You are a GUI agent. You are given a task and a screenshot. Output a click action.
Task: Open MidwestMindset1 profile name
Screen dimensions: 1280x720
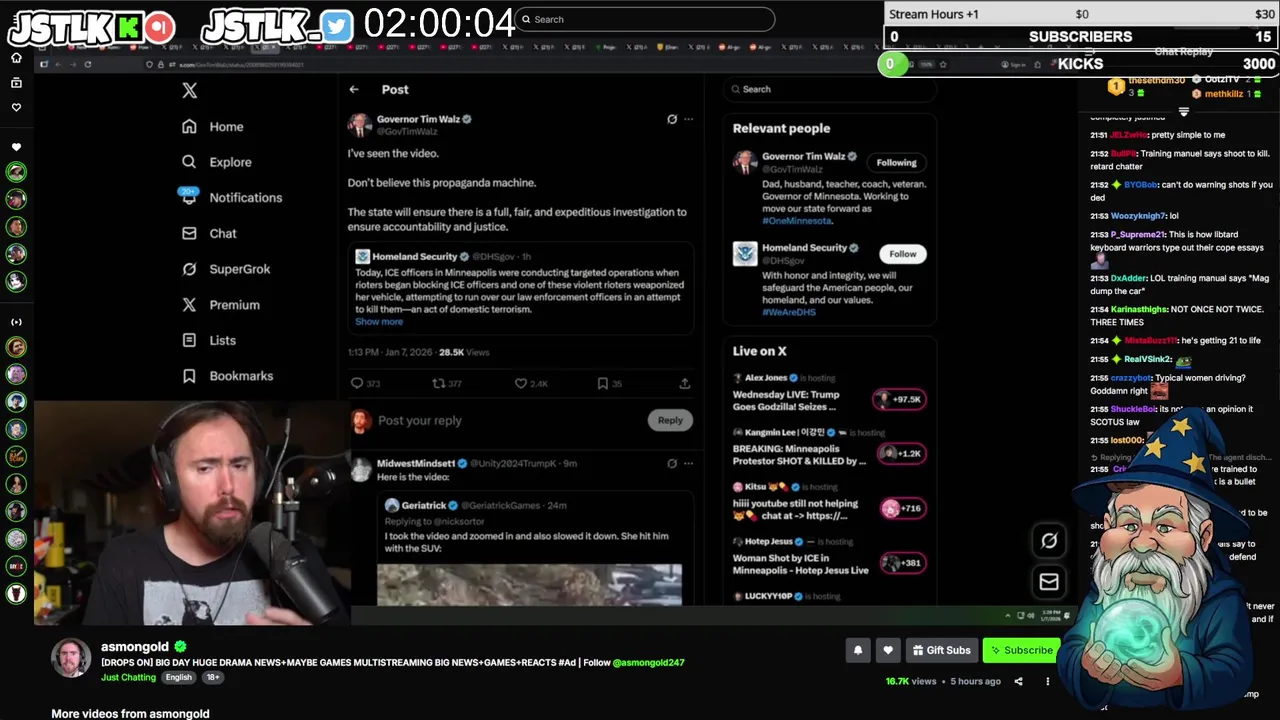(415, 464)
